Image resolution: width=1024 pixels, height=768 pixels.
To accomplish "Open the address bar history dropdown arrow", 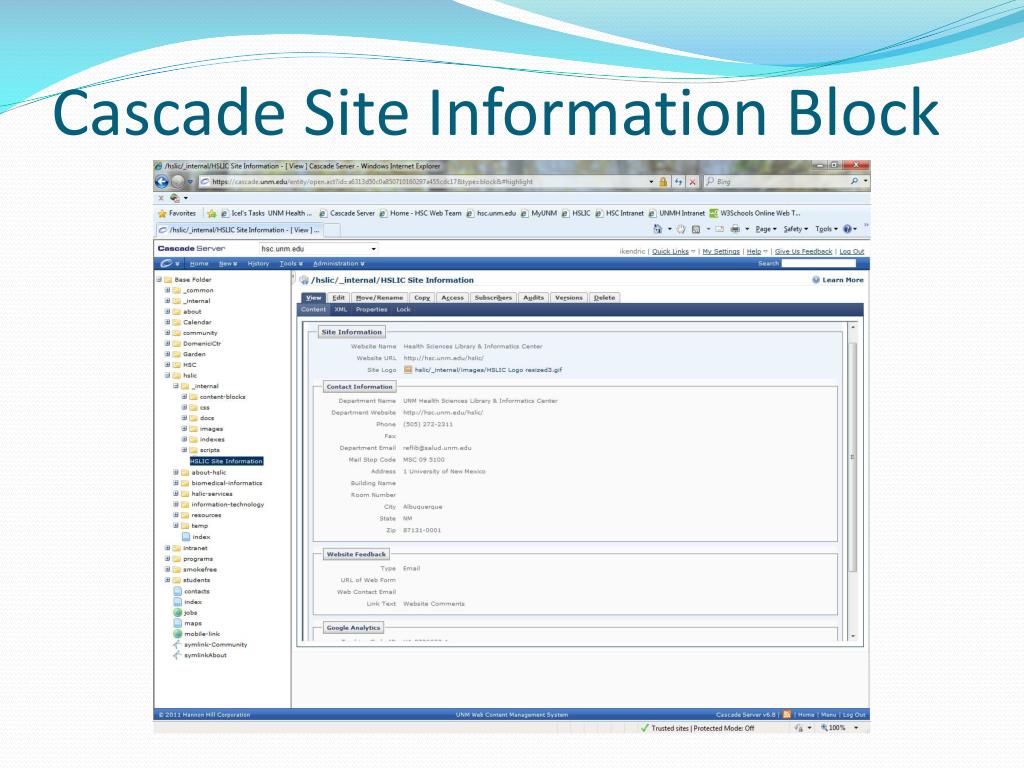I will tap(651, 182).
